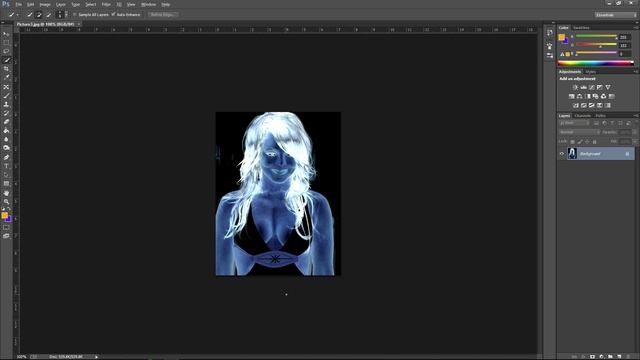Image resolution: width=640 pixels, height=360 pixels.
Task: Select the Paint Bucket tool
Action: coord(6,131)
